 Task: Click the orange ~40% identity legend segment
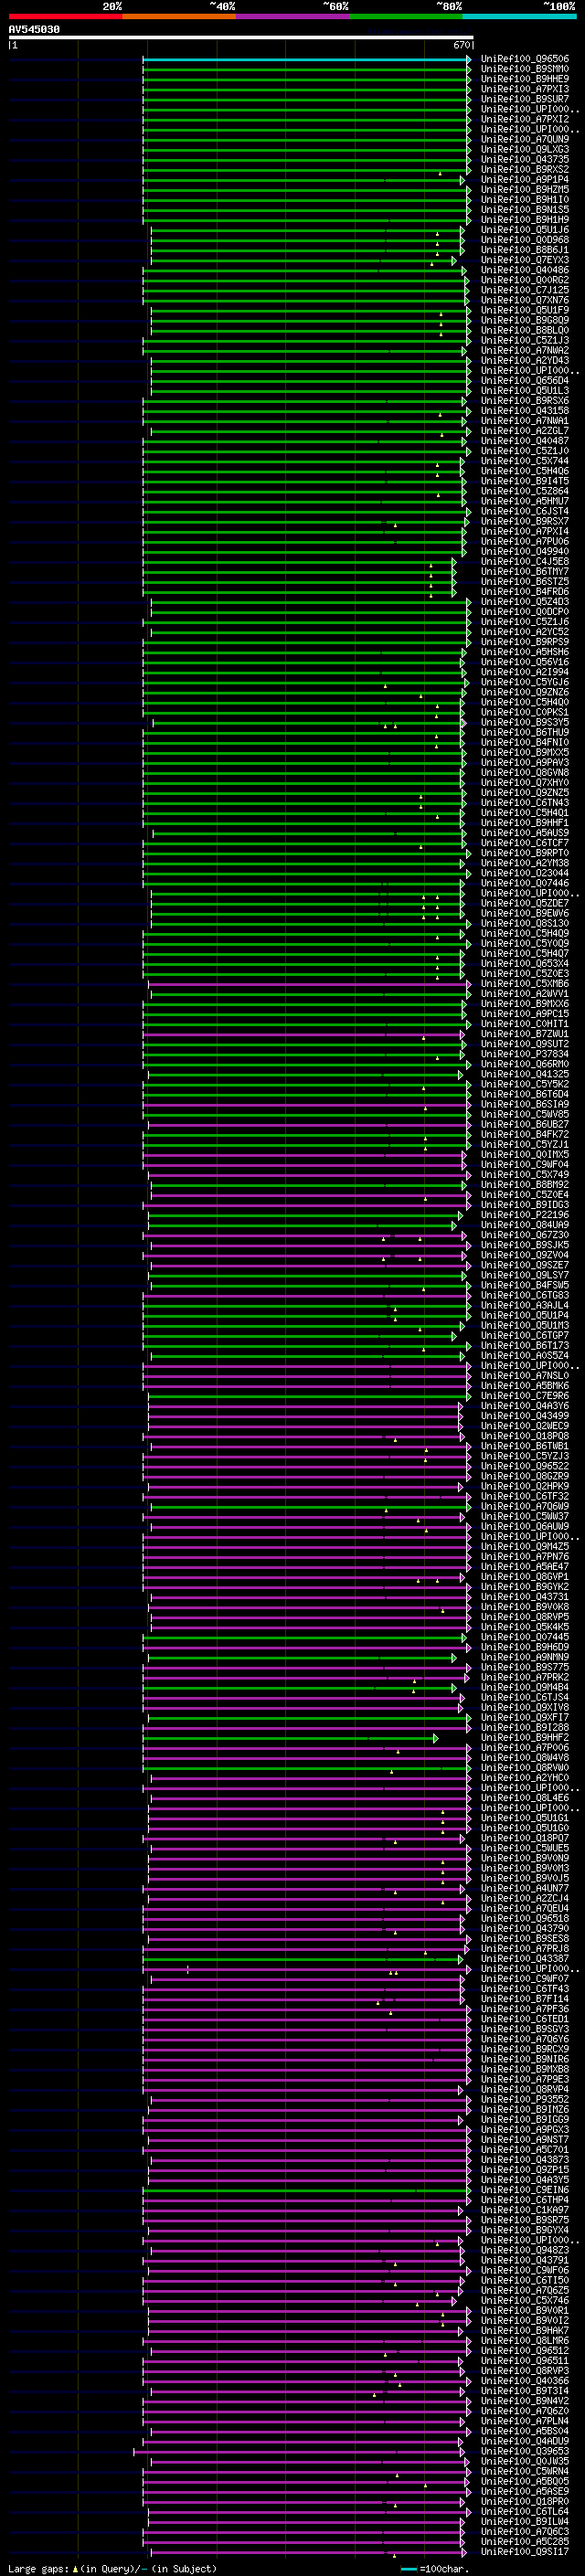coord(179,16)
